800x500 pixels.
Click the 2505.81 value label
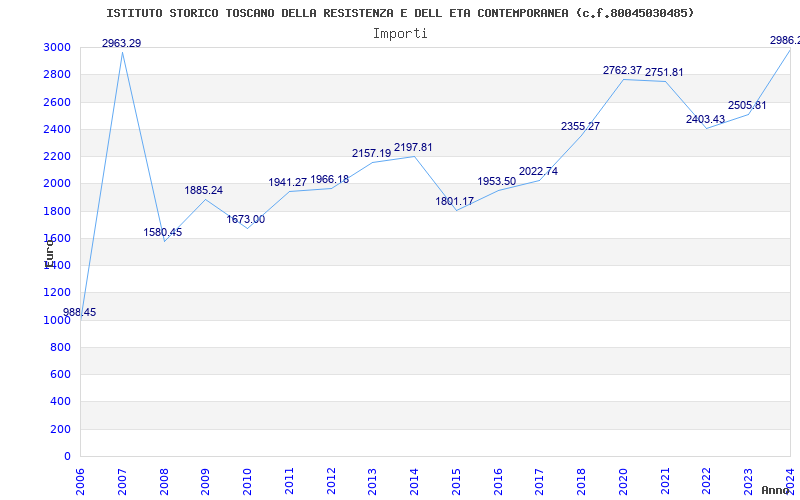pyautogui.click(x=747, y=105)
